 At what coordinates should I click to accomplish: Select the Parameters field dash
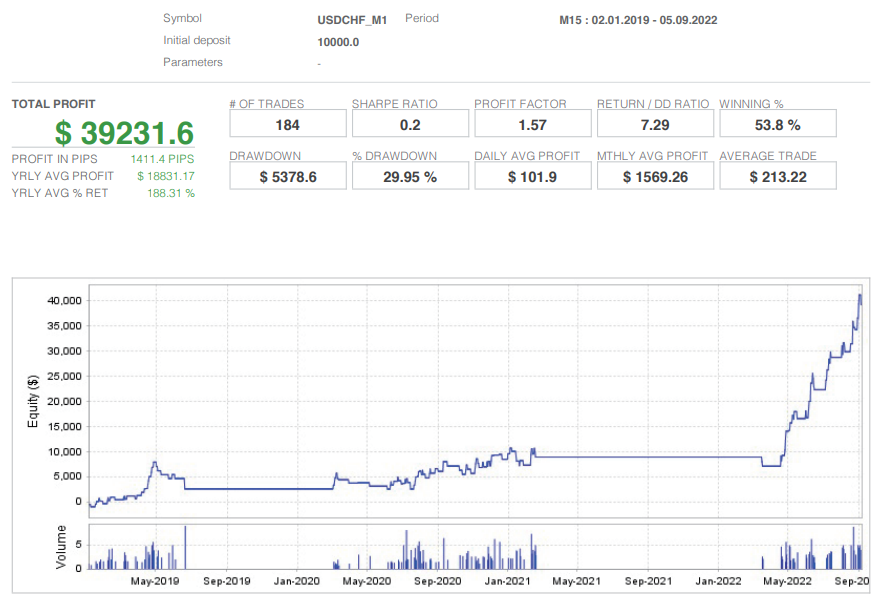click(x=318, y=62)
